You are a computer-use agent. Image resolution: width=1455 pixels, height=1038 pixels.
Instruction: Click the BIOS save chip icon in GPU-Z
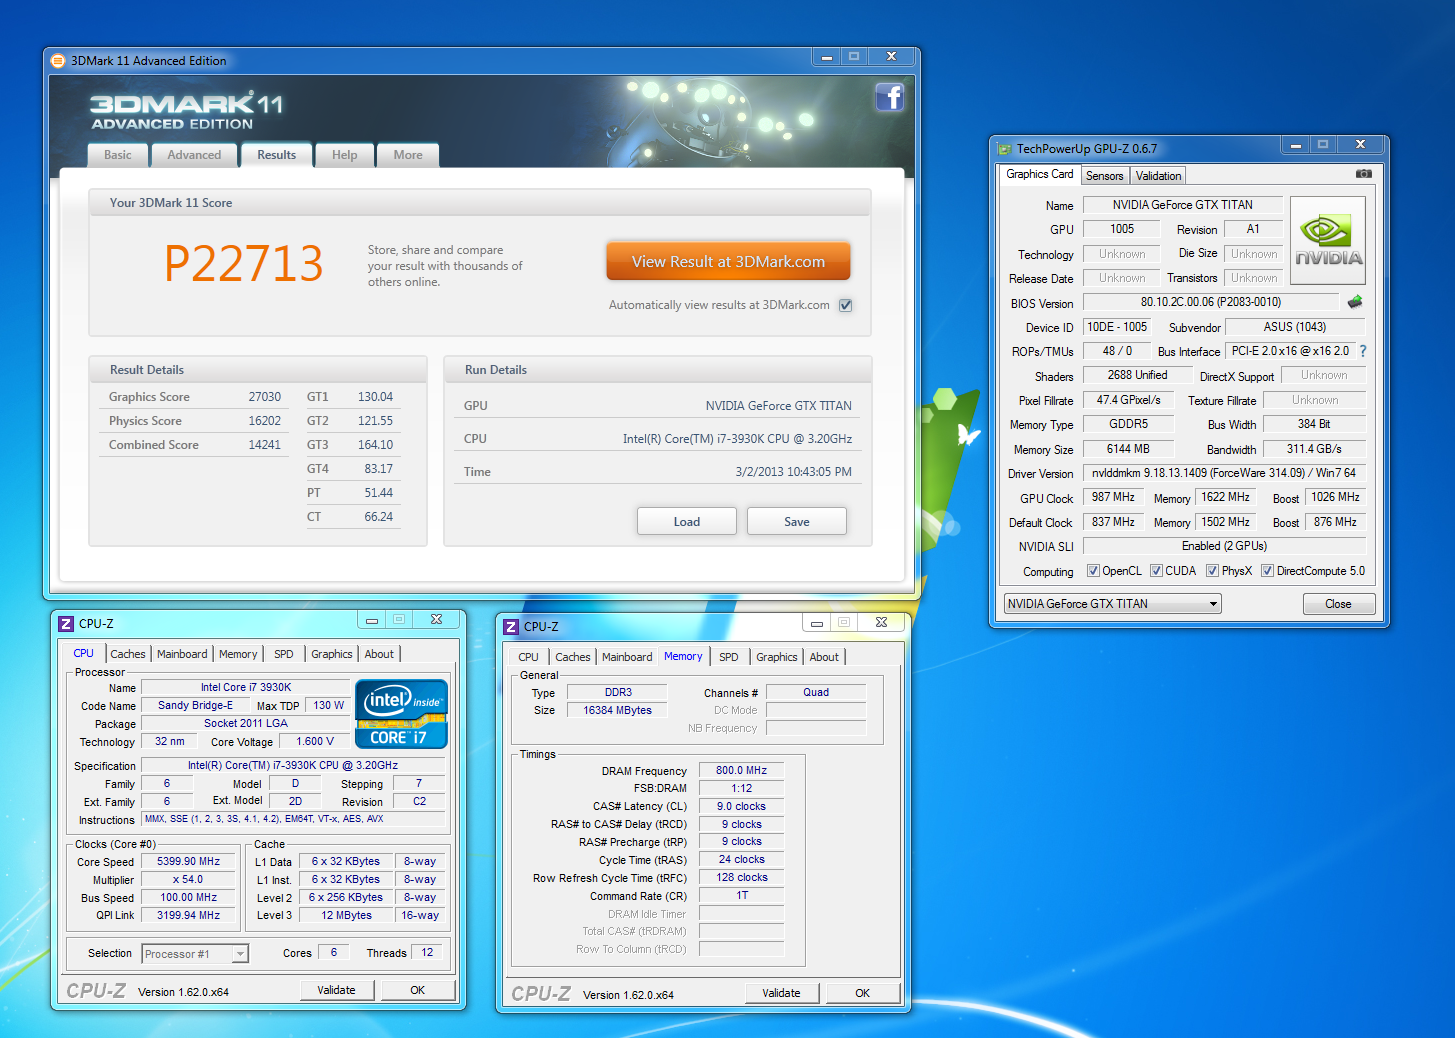pyautogui.click(x=1355, y=302)
